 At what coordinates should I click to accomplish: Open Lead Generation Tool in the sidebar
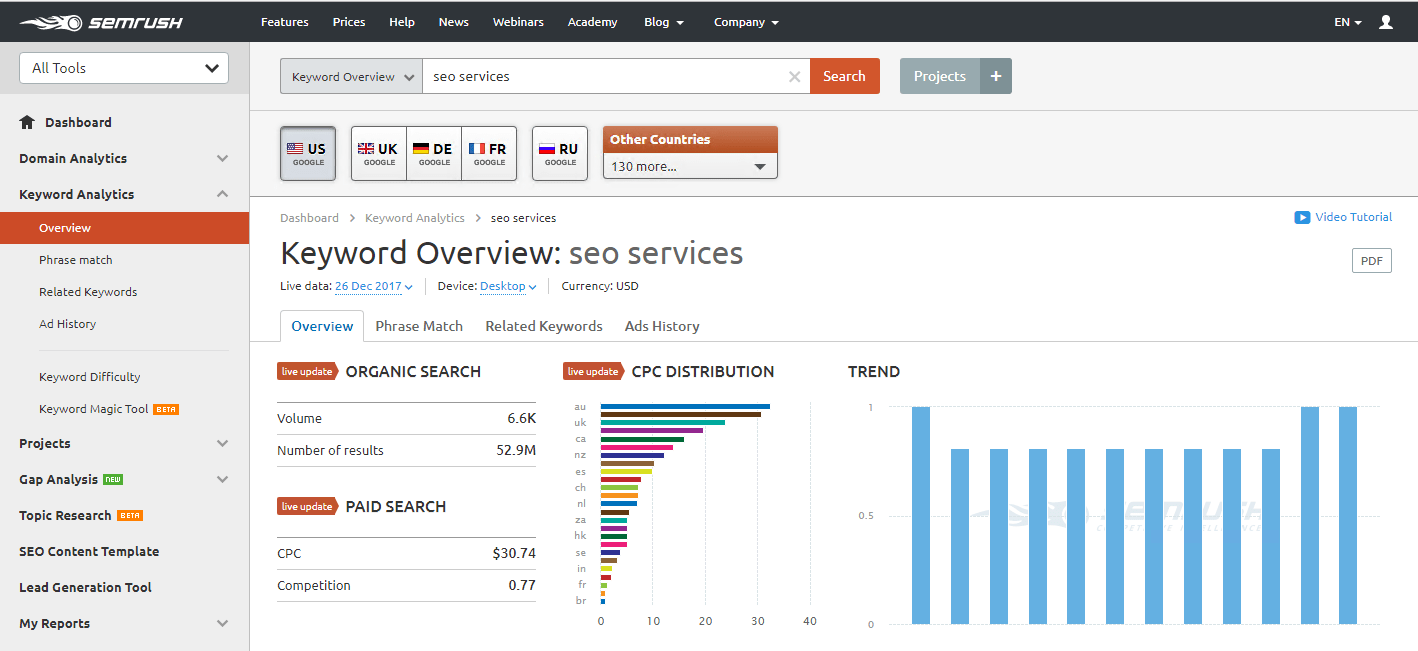click(x=85, y=587)
